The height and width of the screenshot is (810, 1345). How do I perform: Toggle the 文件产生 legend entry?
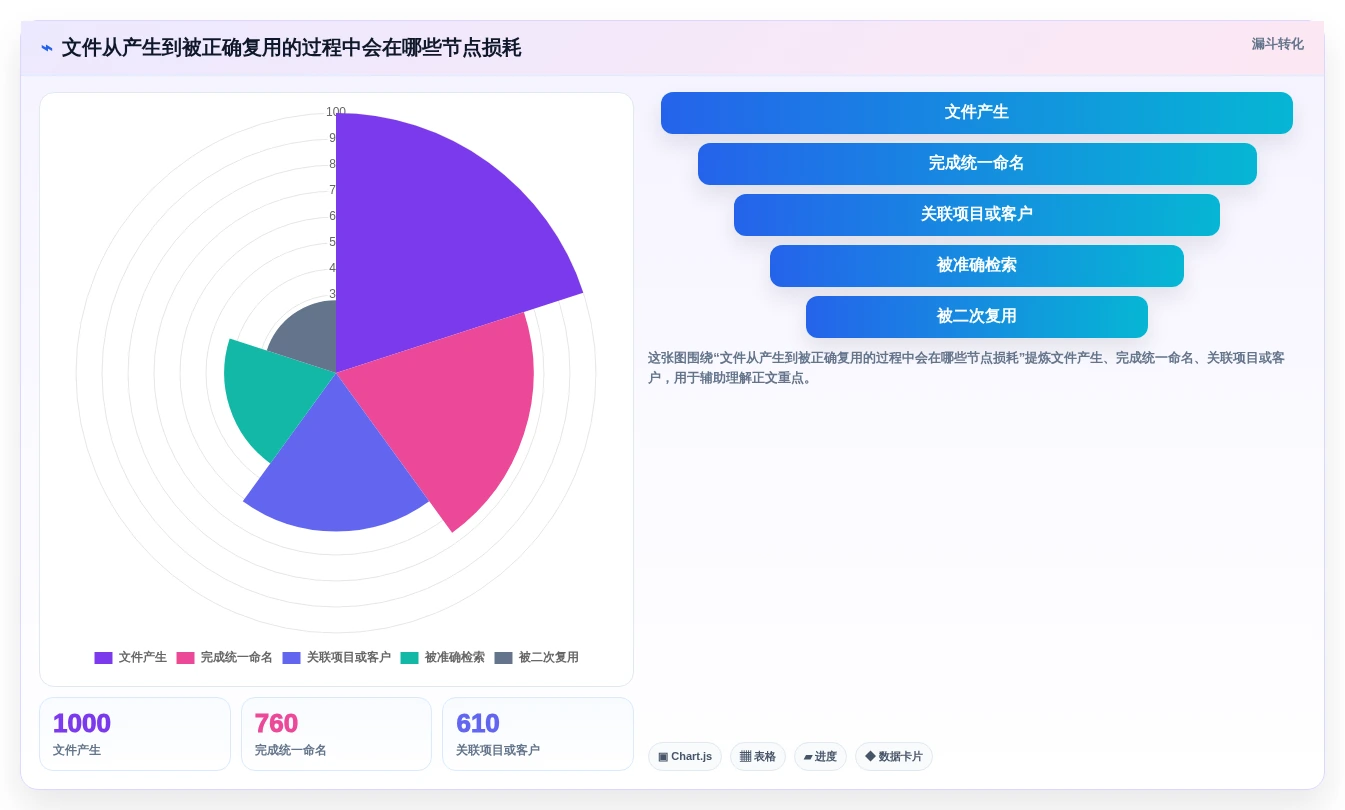click(x=131, y=658)
